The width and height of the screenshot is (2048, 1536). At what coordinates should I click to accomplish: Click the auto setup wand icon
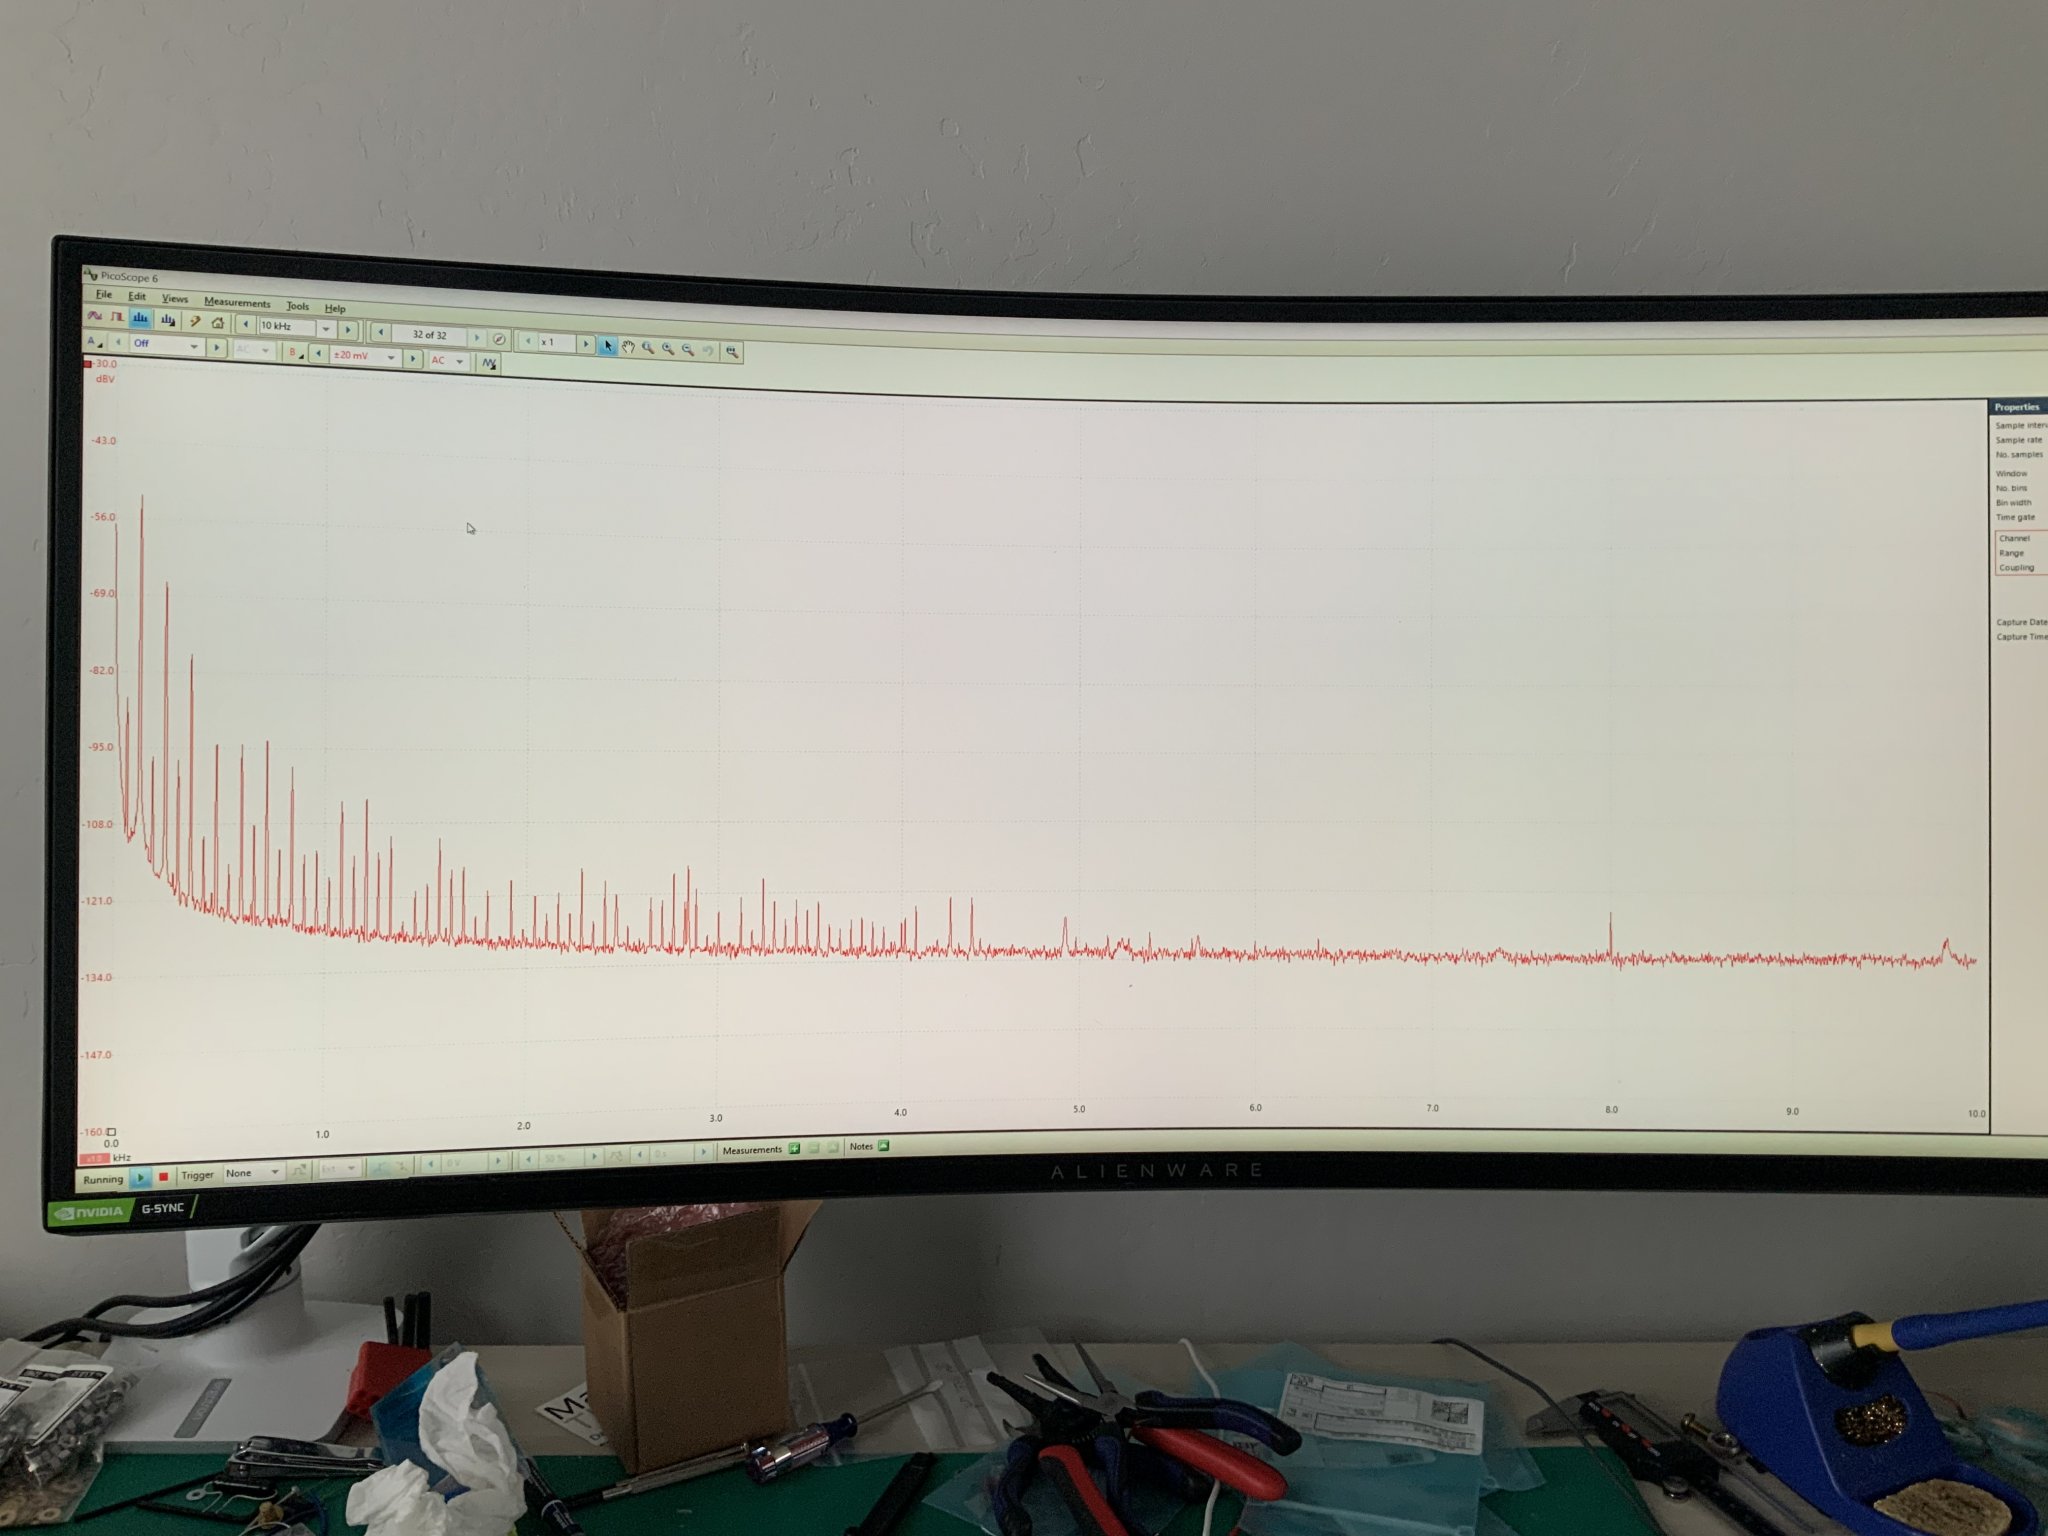click(195, 321)
